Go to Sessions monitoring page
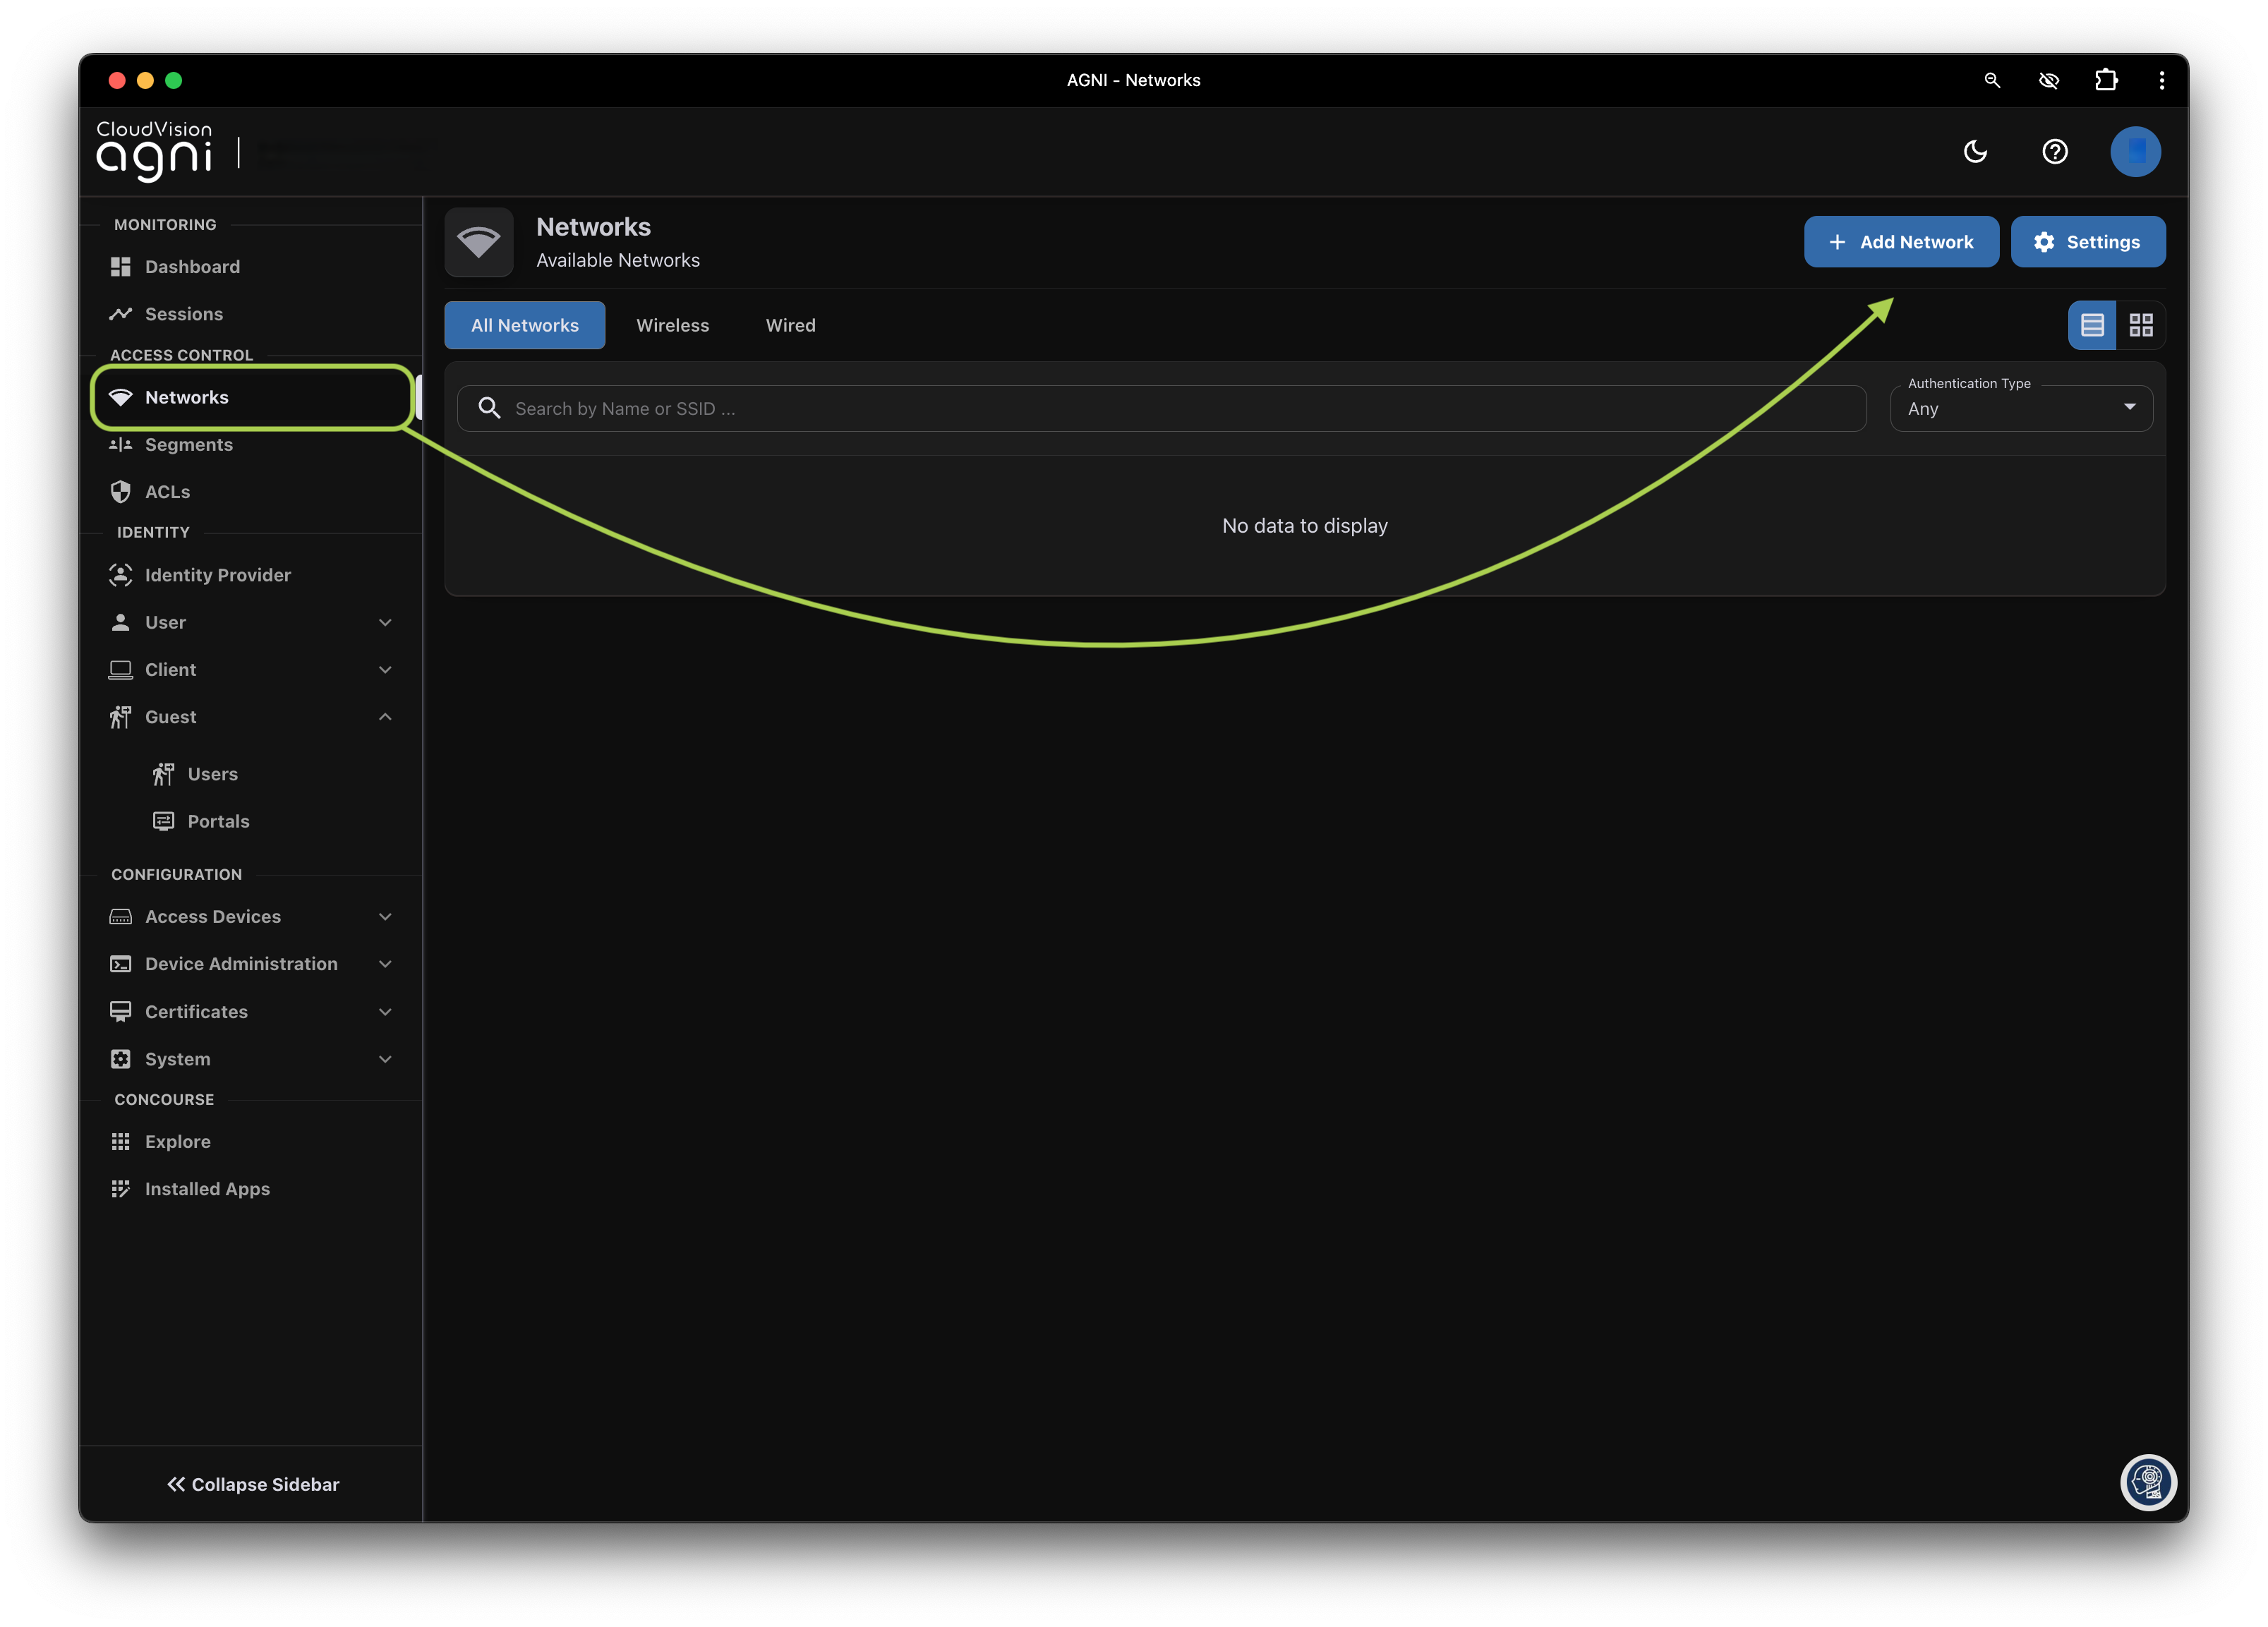The height and width of the screenshot is (1627, 2268). point(184,314)
